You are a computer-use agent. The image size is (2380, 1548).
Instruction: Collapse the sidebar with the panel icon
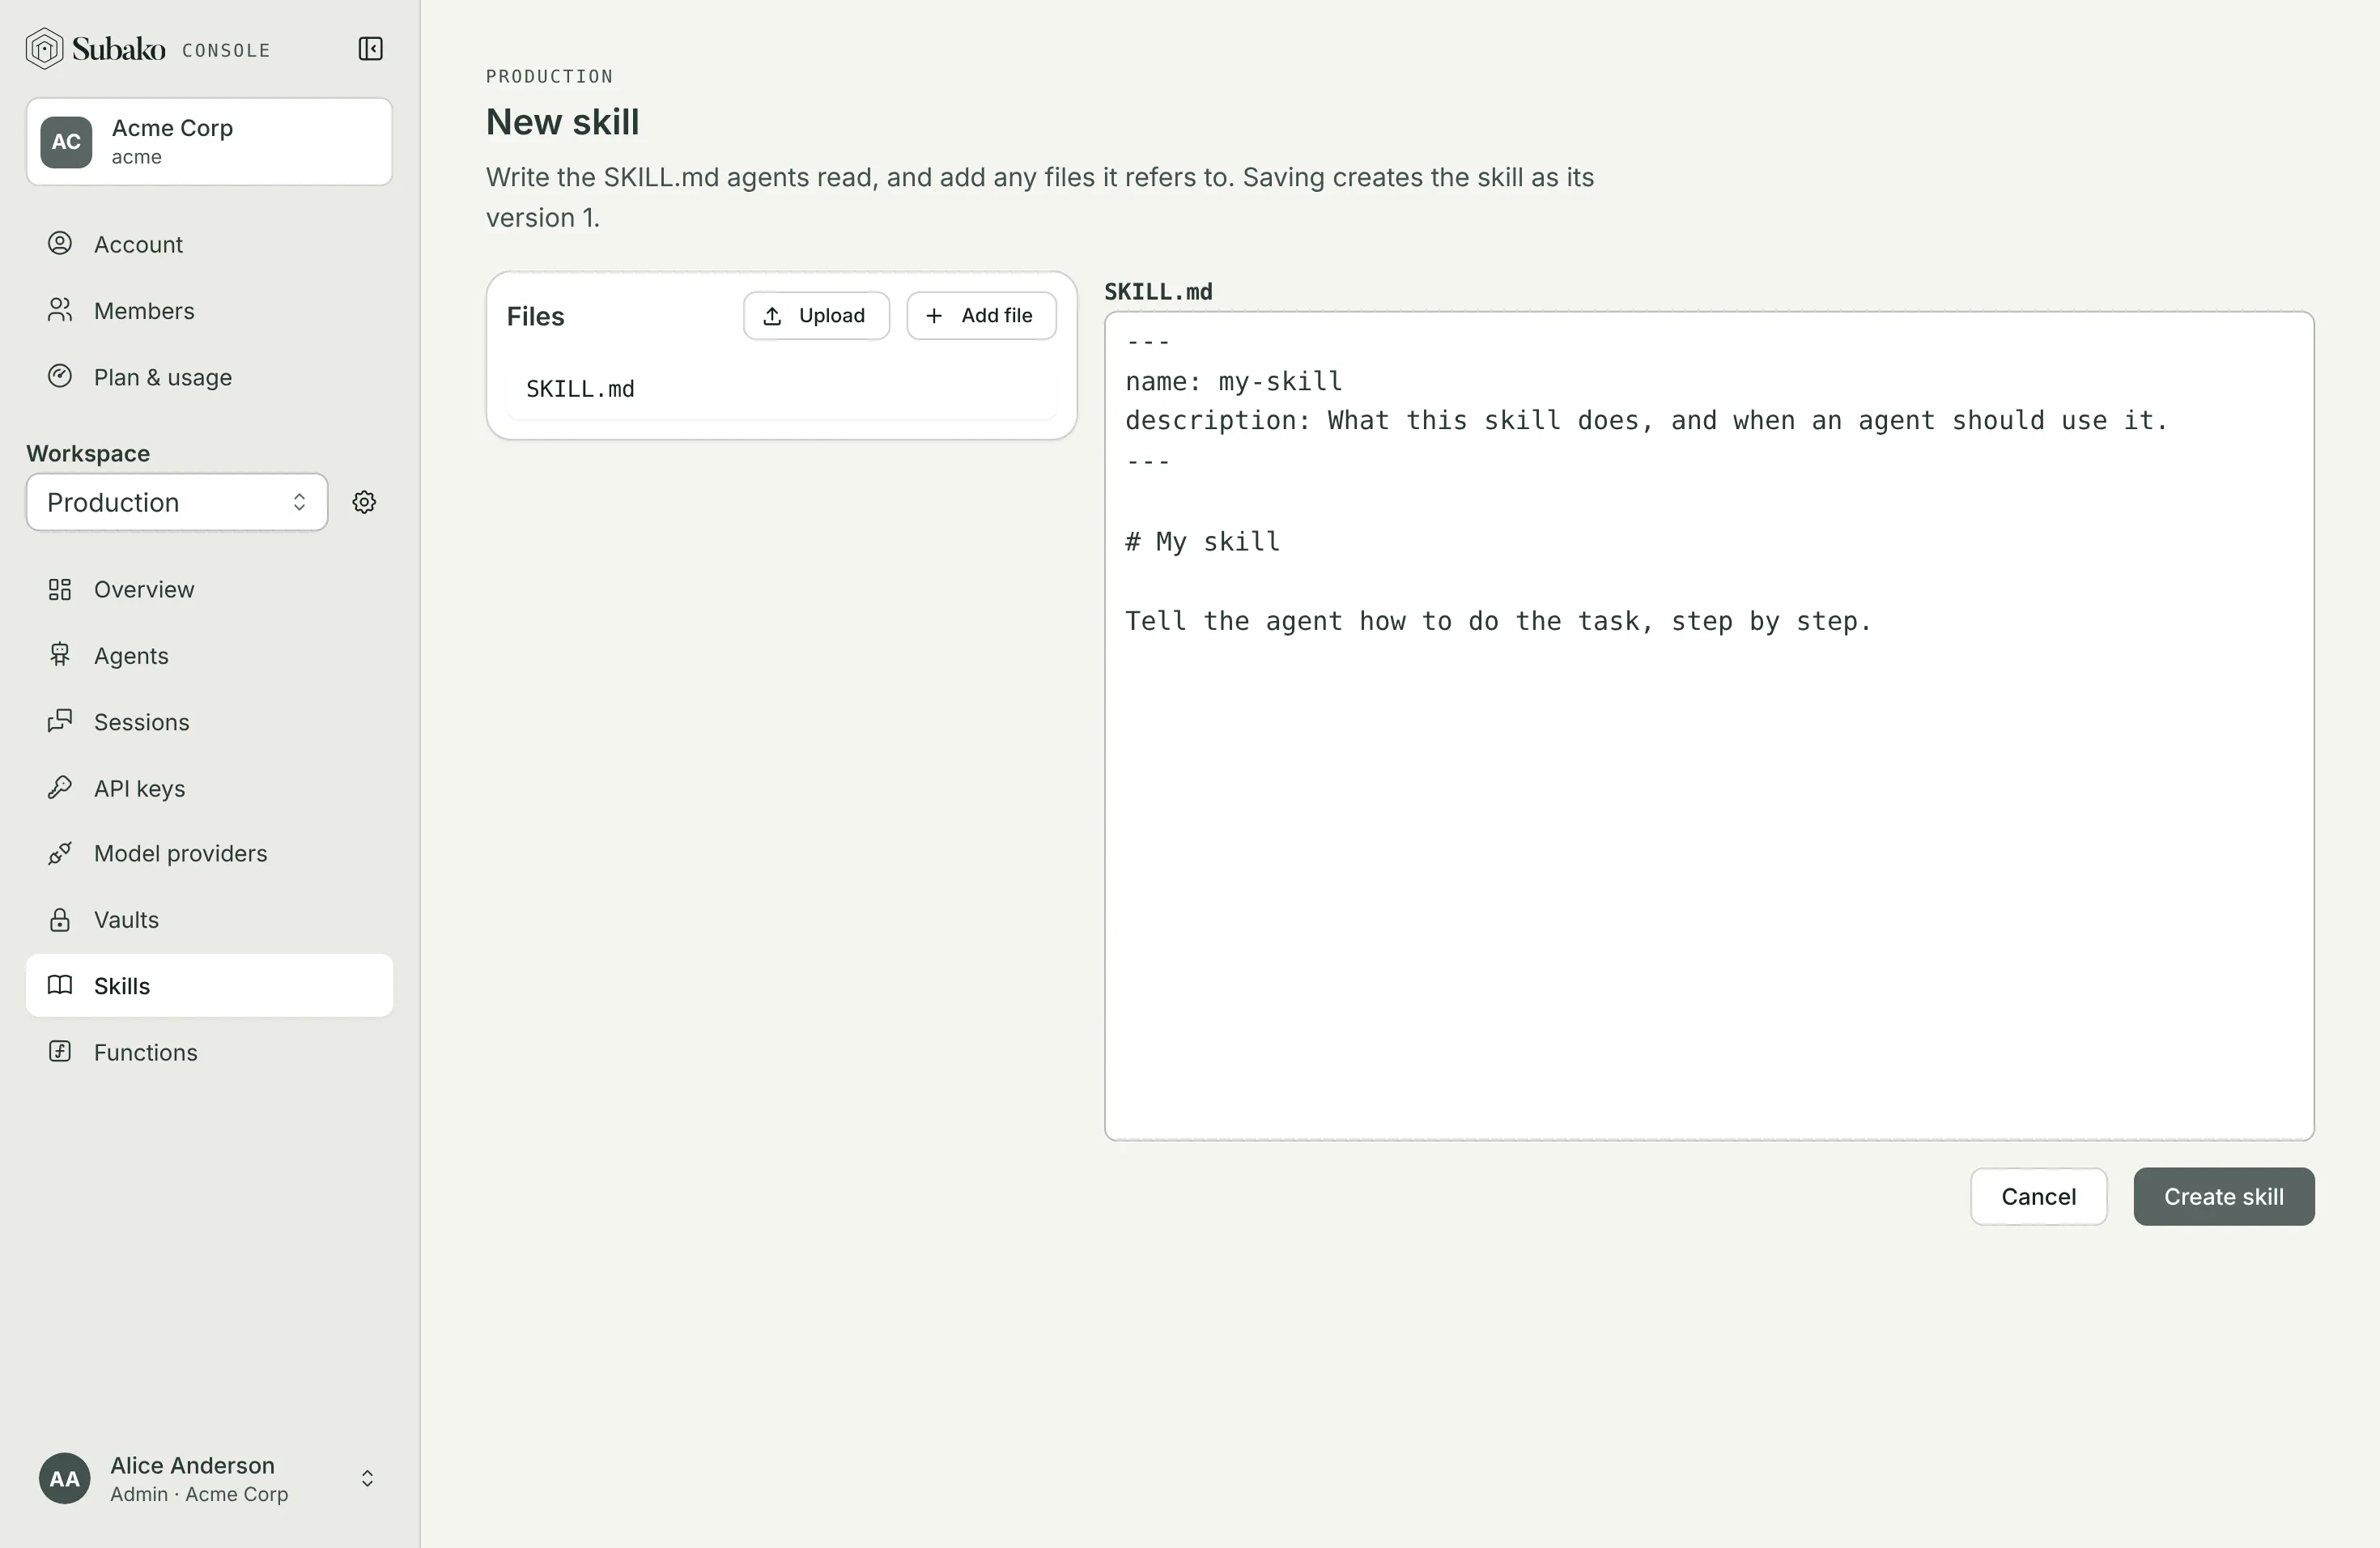tap(370, 49)
